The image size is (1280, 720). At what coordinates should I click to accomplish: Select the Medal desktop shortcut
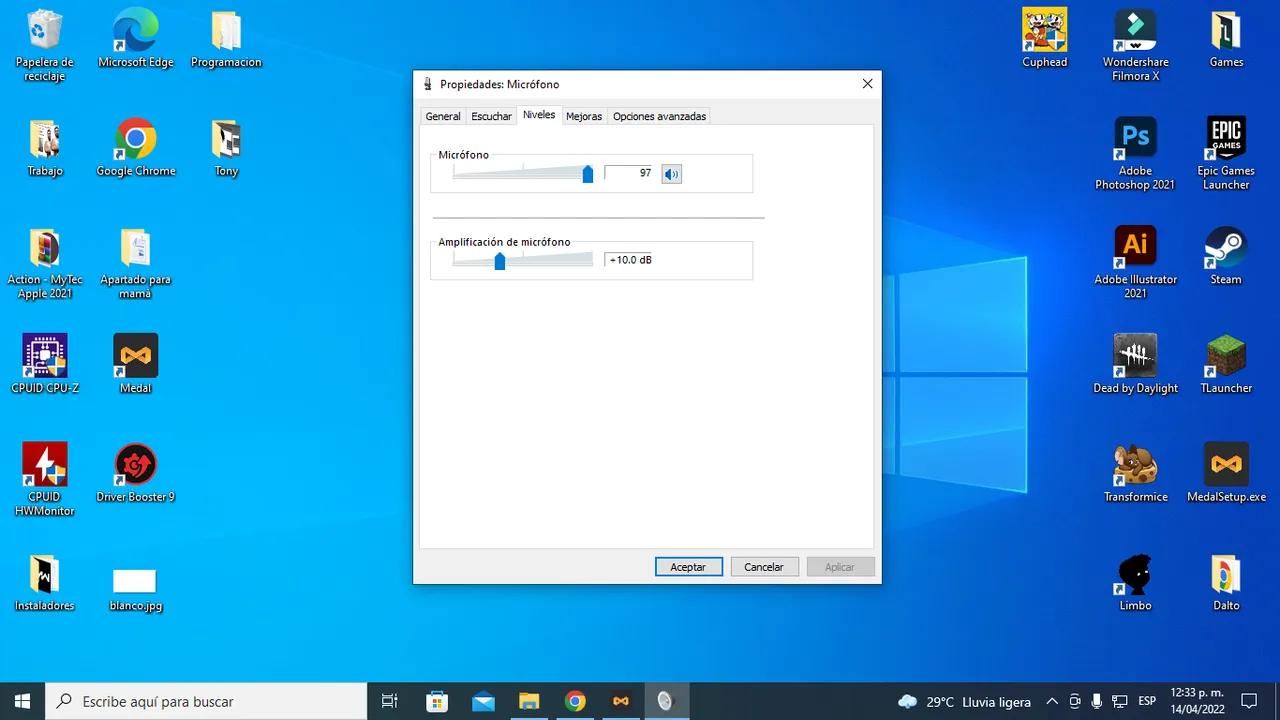coord(136,364)
